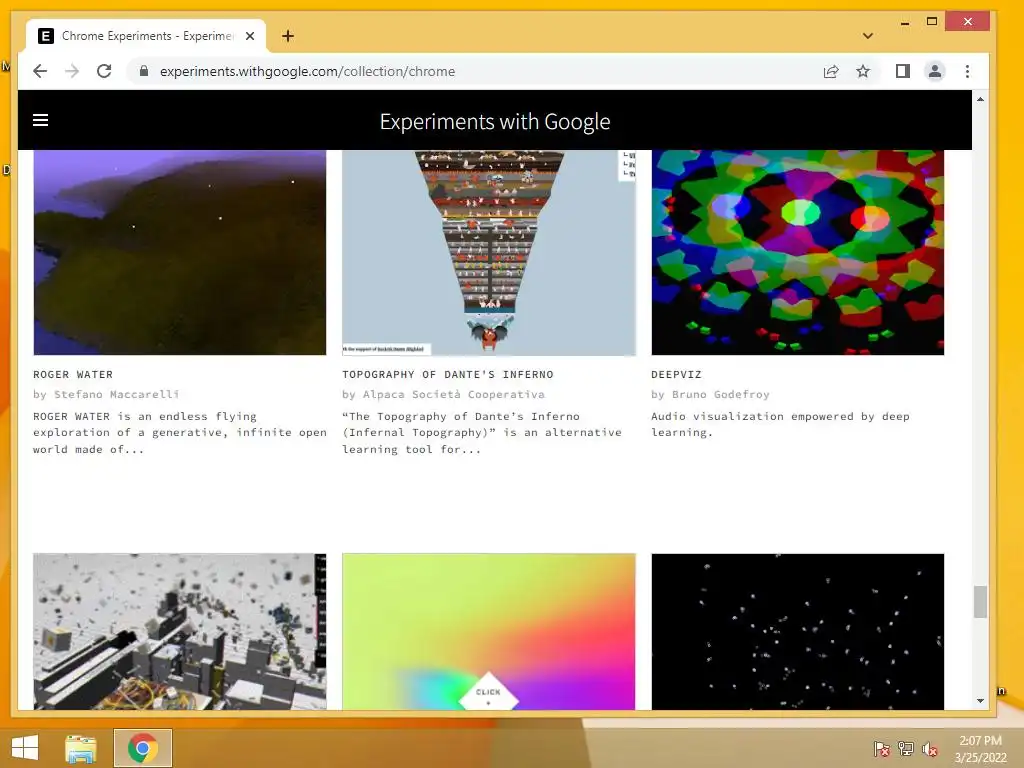
Task: Open the Chrome profile avatar
Action: [x=935, y=71]
